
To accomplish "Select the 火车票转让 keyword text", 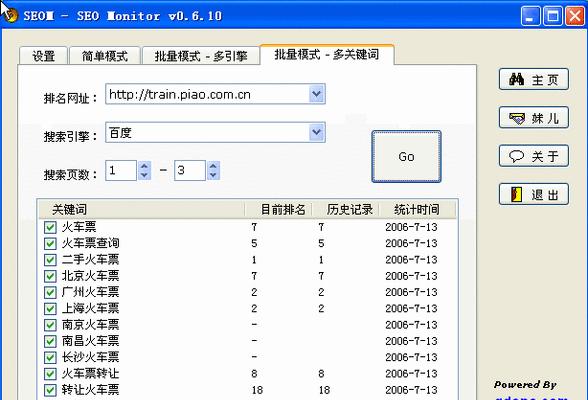I will pos(90,373).
